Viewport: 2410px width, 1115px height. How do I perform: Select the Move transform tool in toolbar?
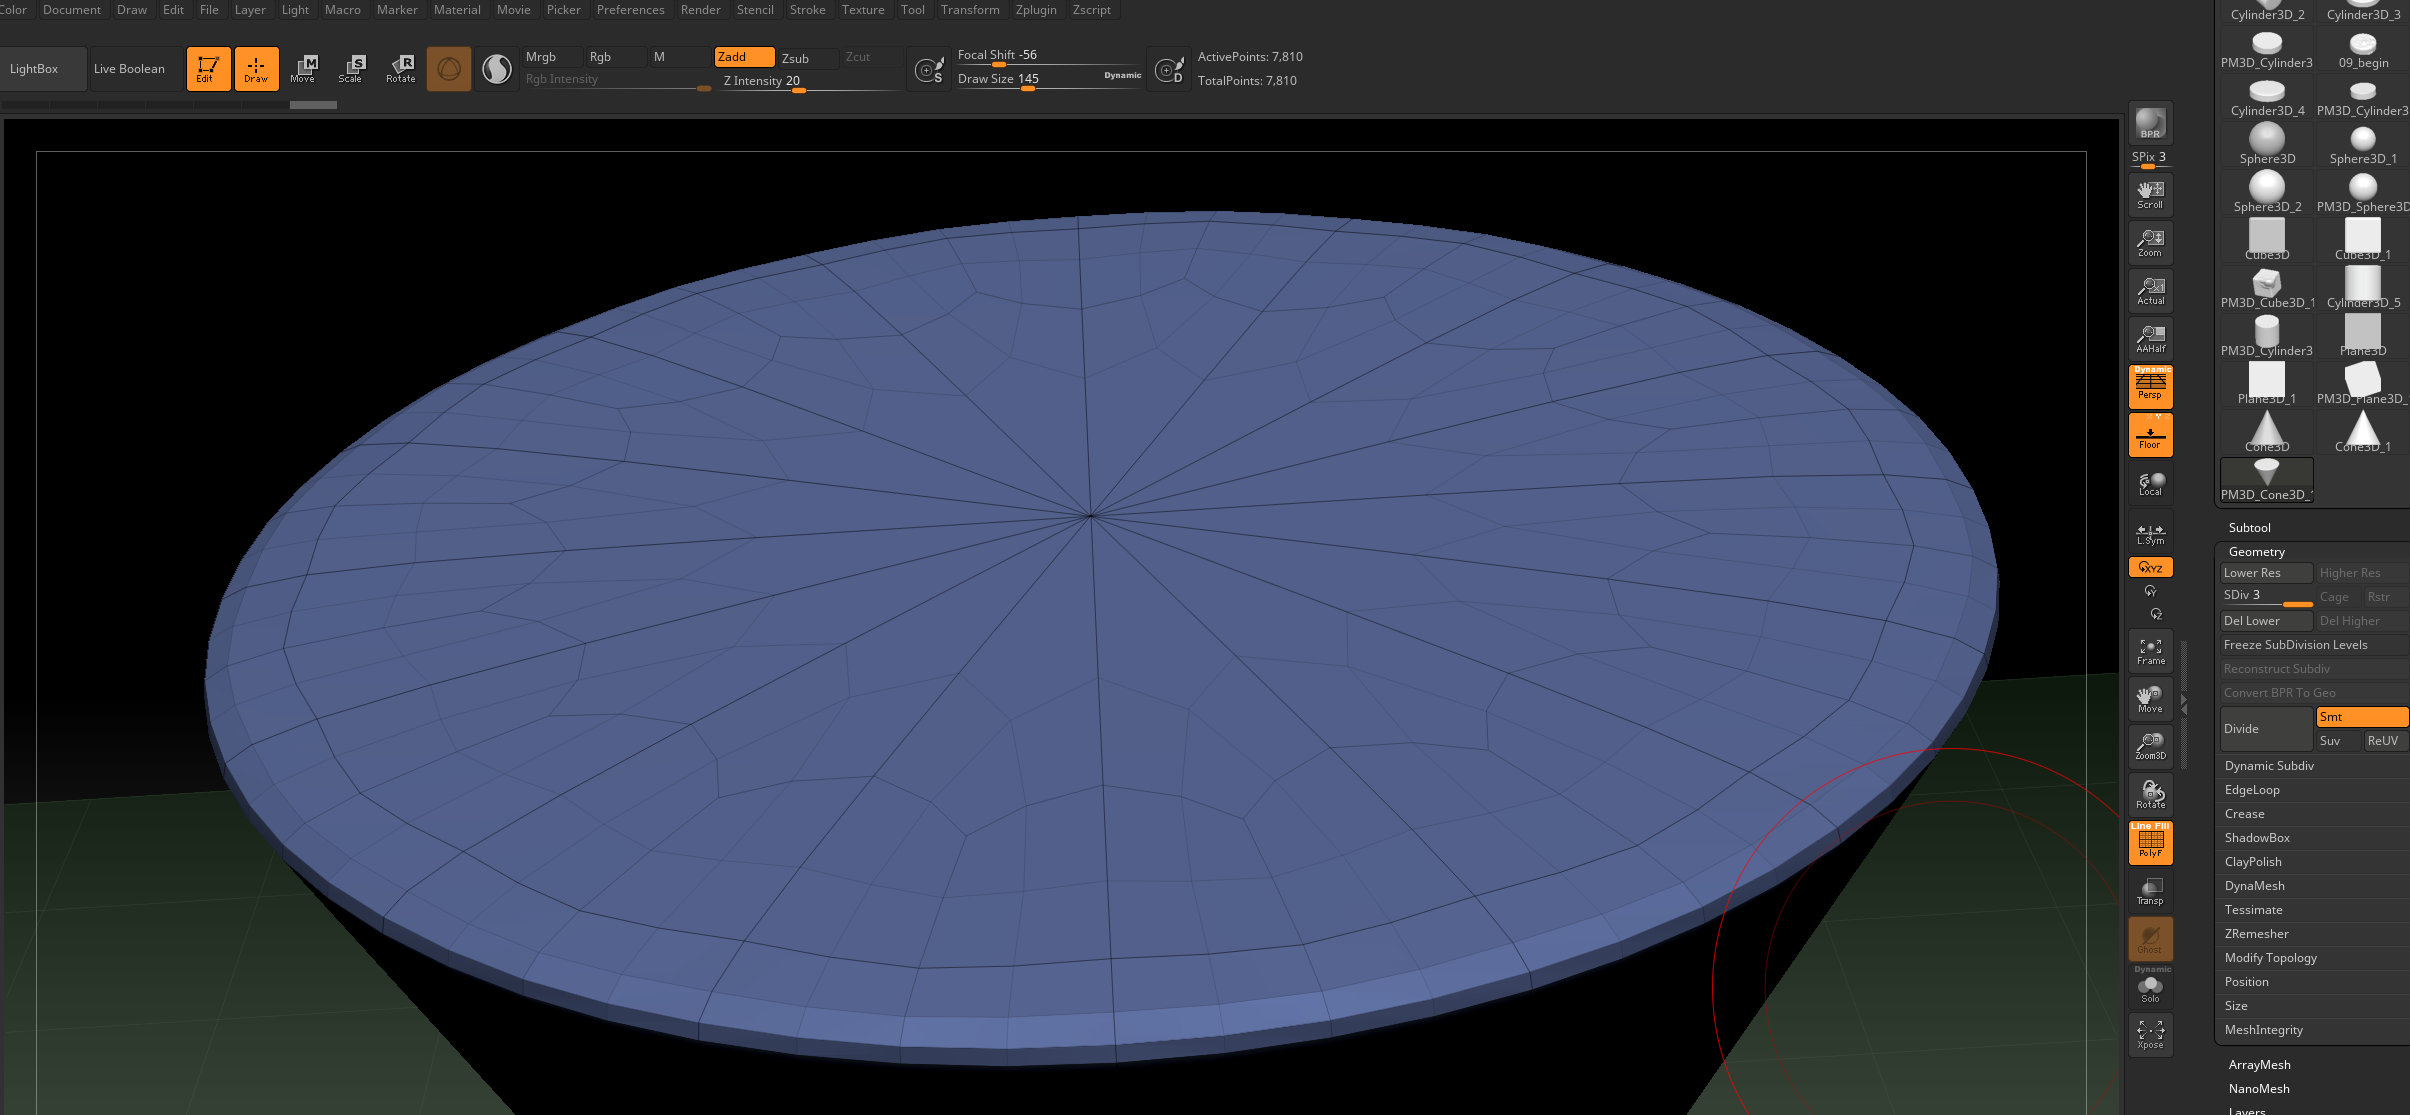tap(303, 69)
